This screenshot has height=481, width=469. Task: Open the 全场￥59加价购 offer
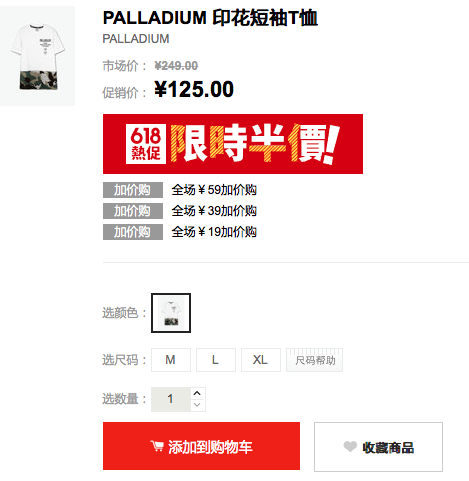click(x=214, y=190)
